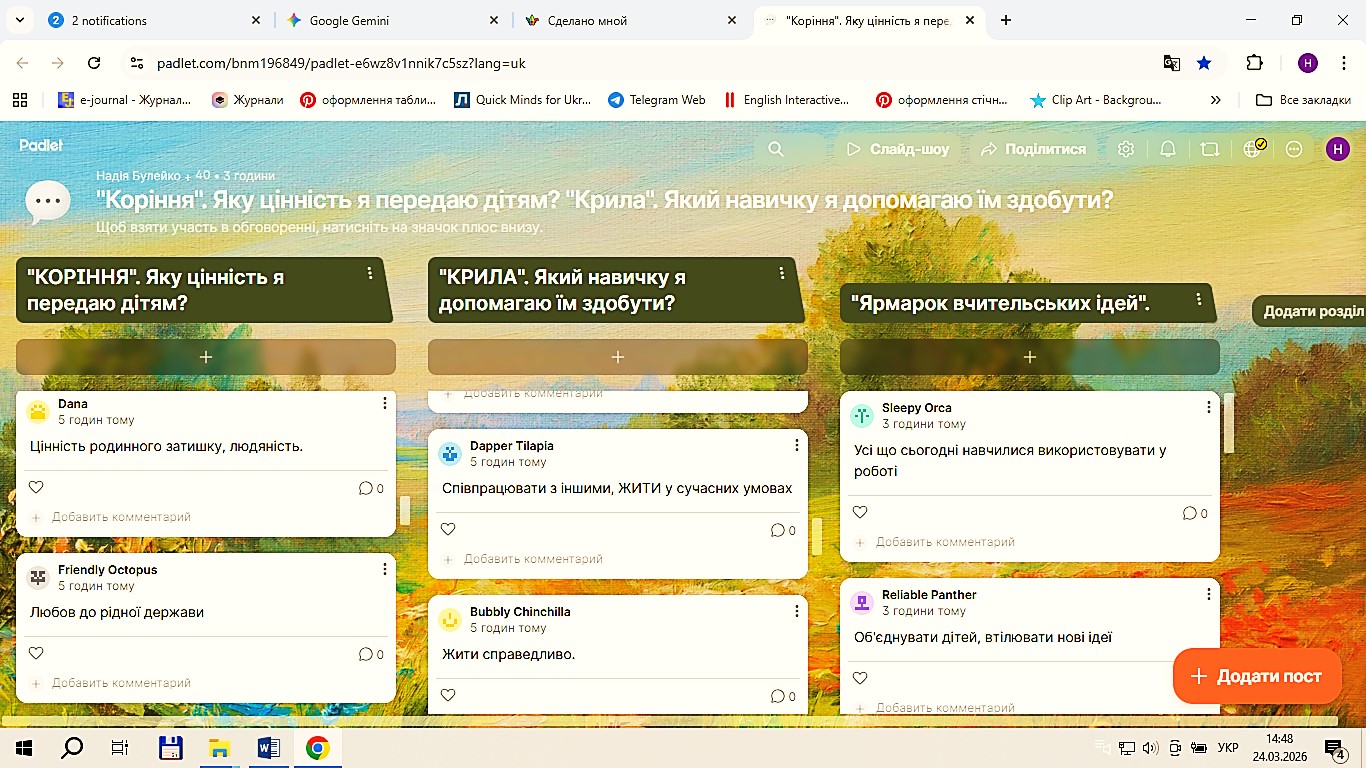Click comment field under Dana's post

pyautogui.click(x=121, y=517)
